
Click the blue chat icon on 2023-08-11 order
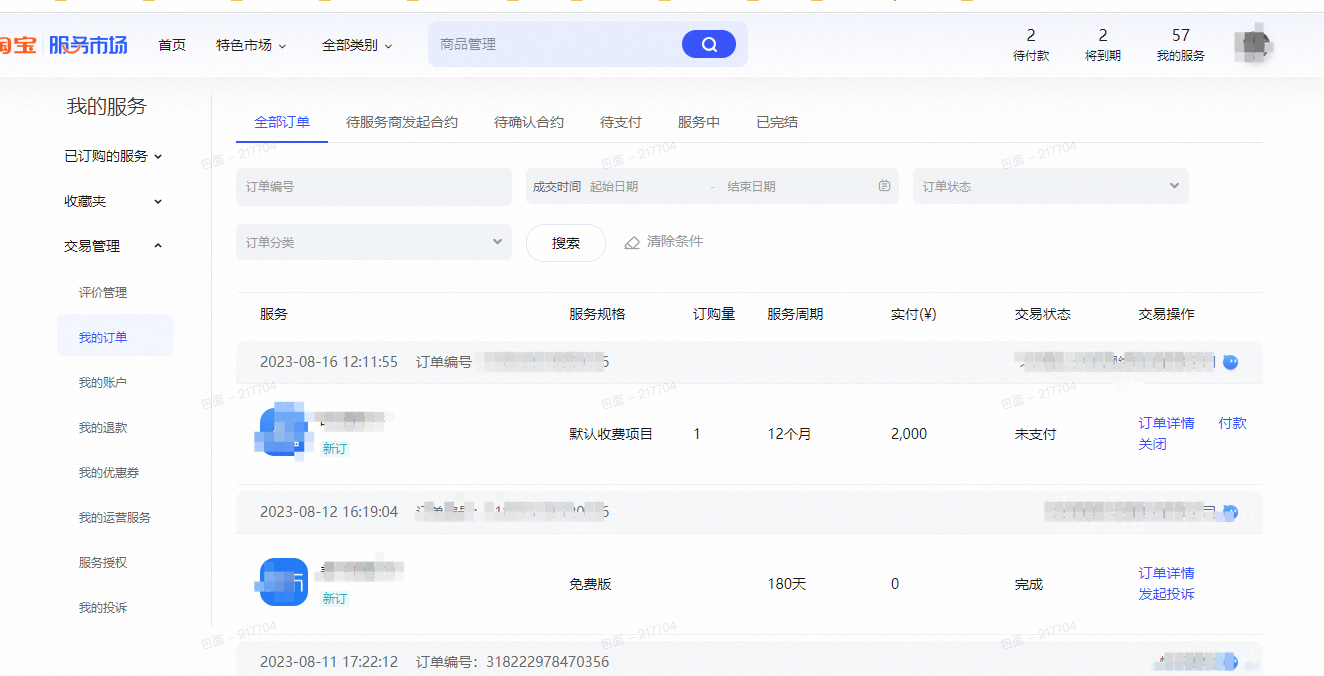click(x=1230, y=662)
